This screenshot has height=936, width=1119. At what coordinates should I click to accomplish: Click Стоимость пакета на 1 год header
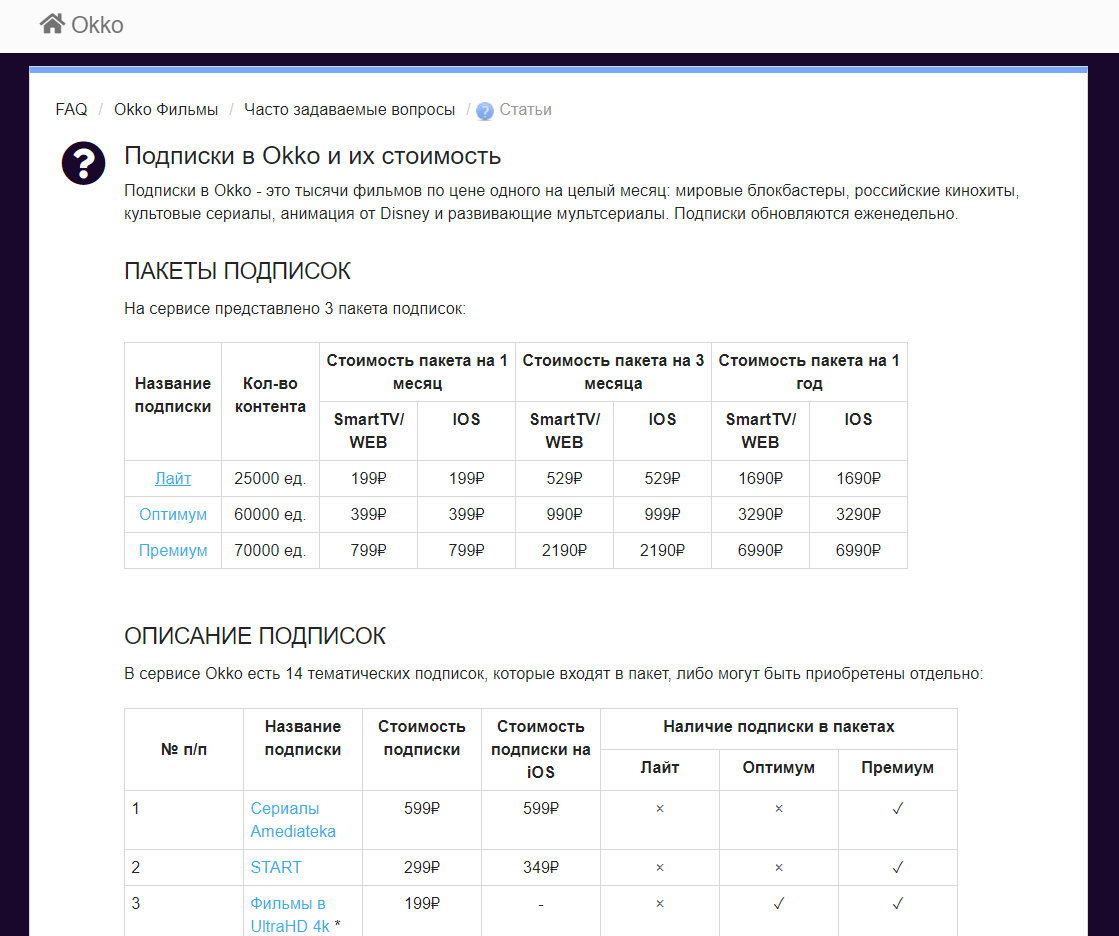[x=809, y=372]
